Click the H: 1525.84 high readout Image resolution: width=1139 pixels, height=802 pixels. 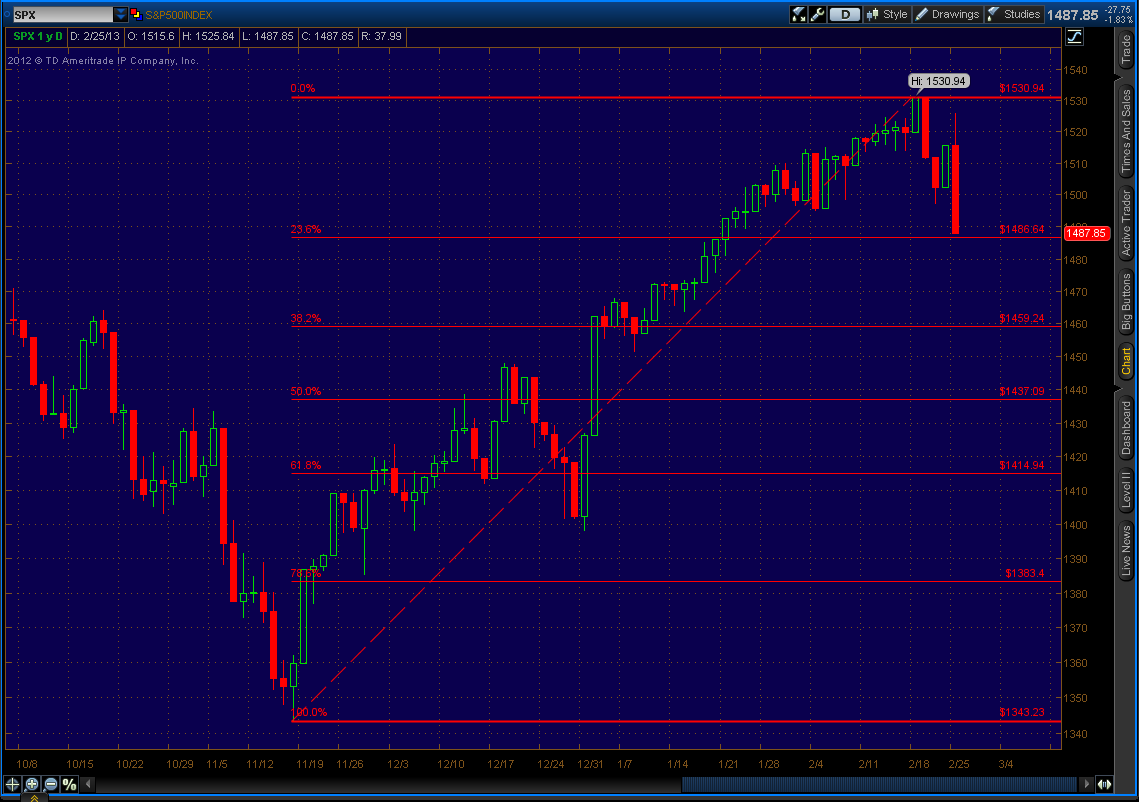(x=208, y=36)
